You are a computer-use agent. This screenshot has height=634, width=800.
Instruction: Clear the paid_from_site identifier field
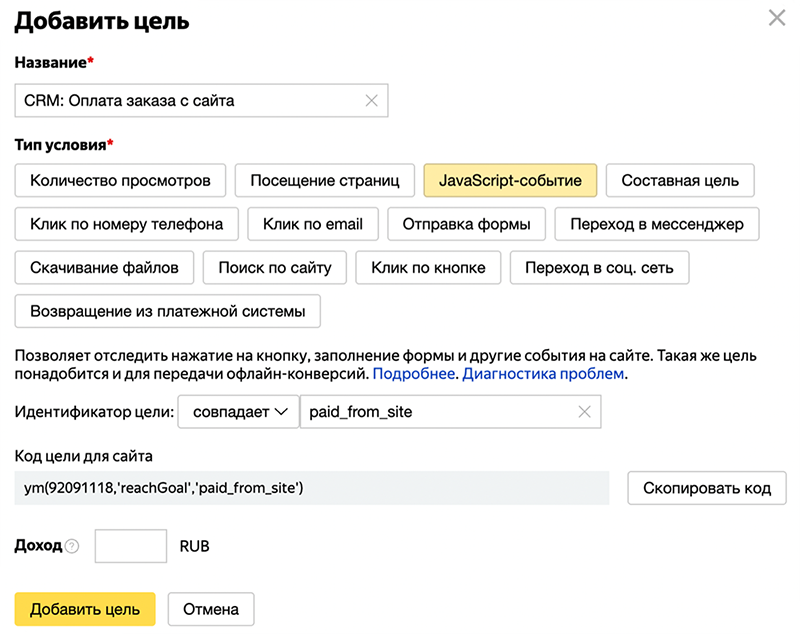585,412
